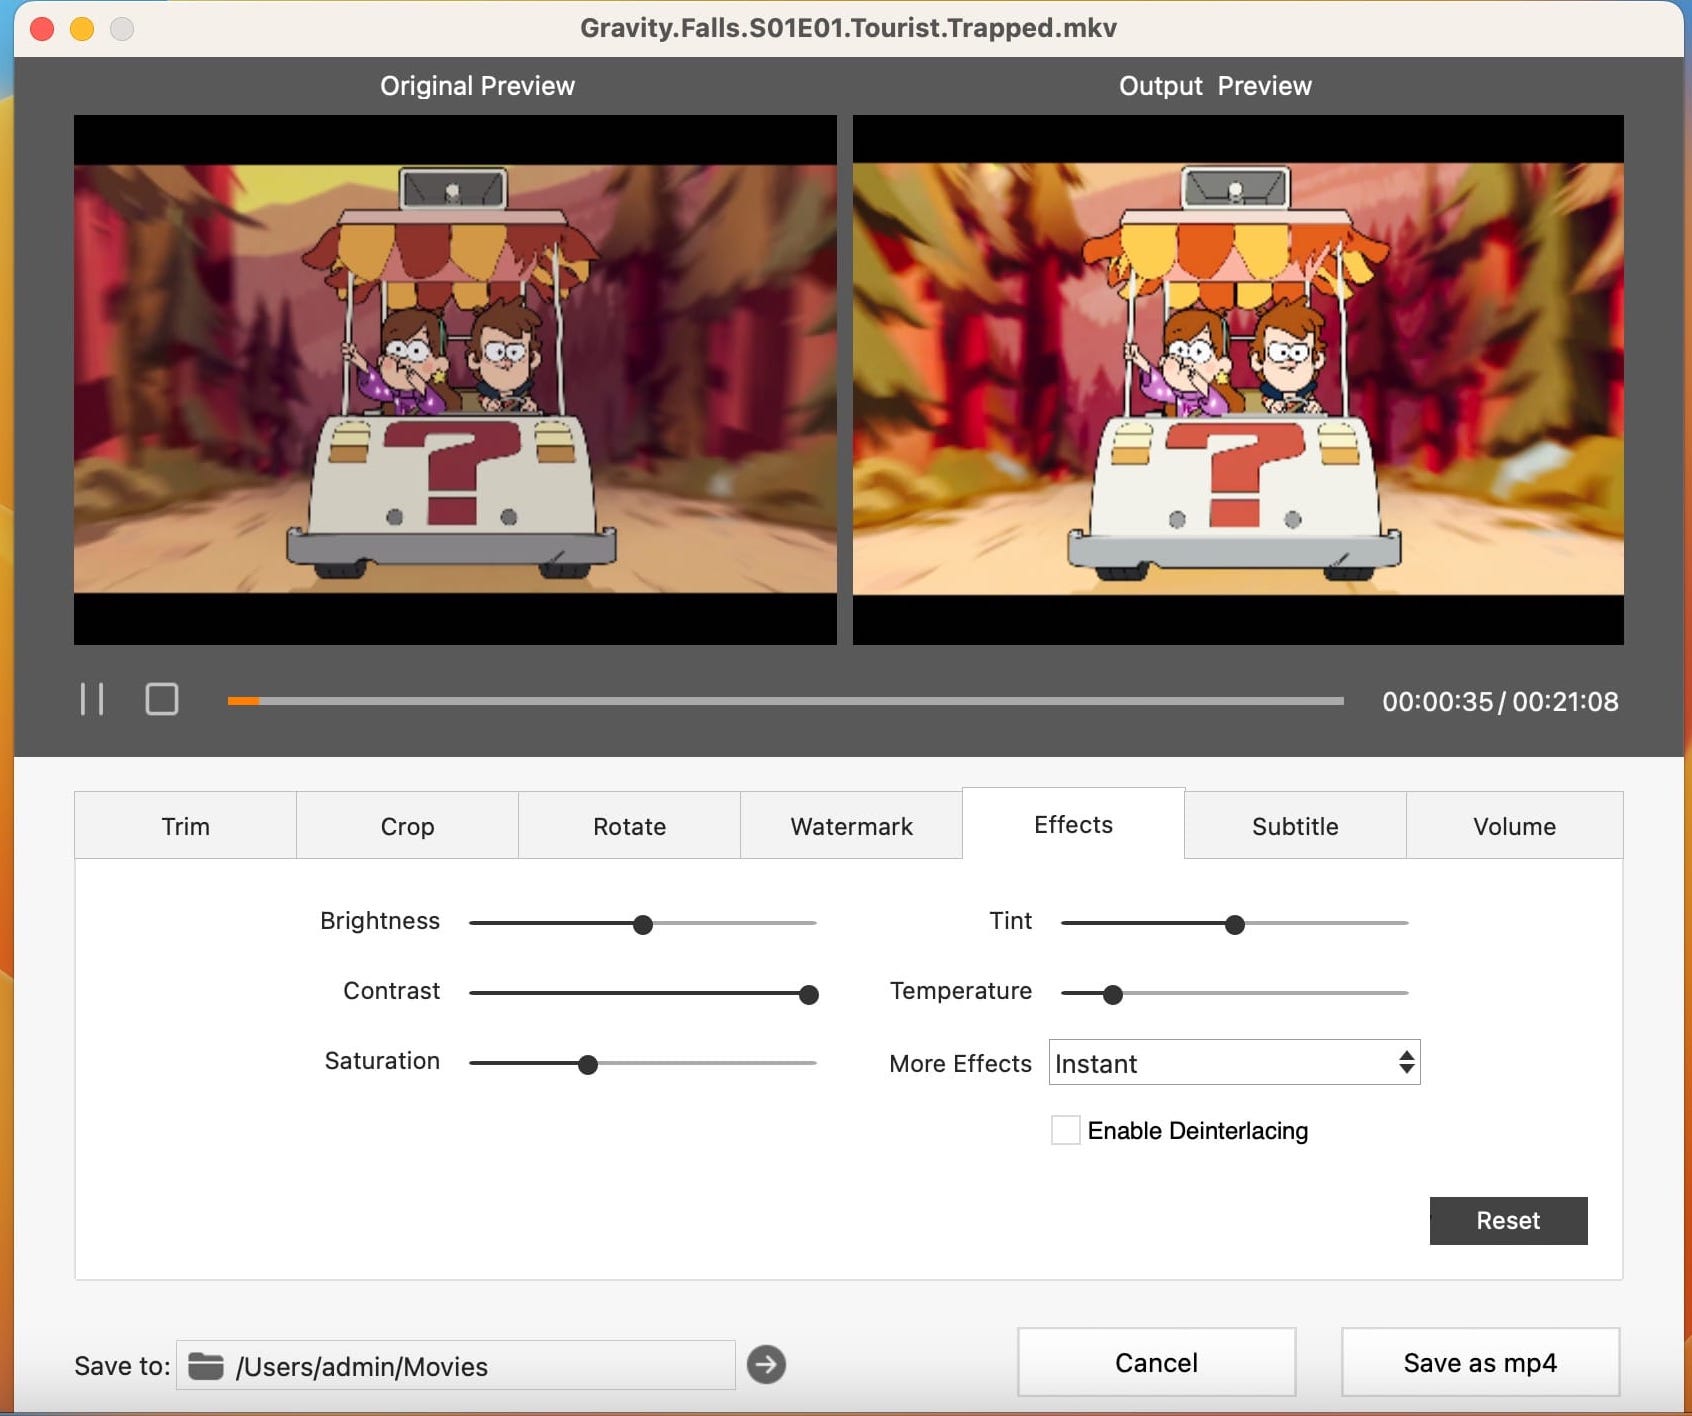The width and height of the screenshot is (1692, 1416).
Task: Click the Gravity Falls filename in title bar
Action: point(848,27)
